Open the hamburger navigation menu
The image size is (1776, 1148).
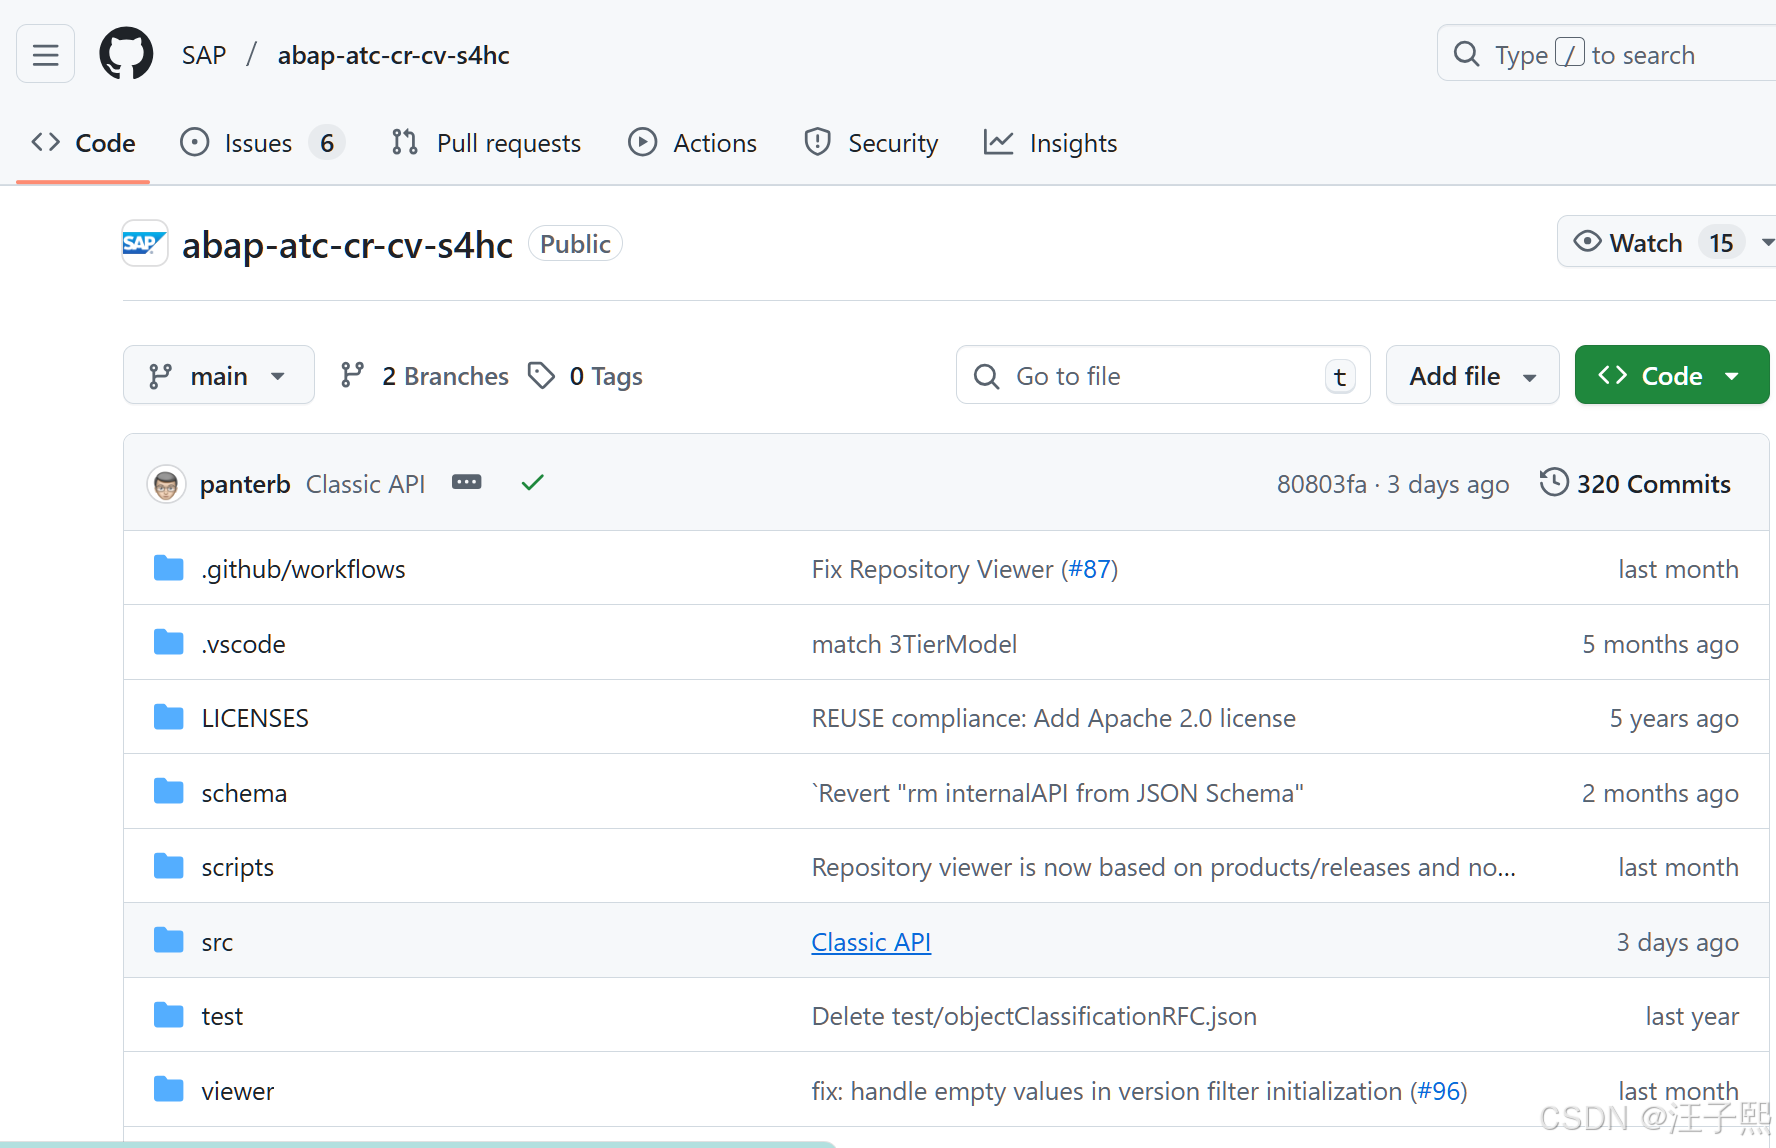(x=45, y=54)
